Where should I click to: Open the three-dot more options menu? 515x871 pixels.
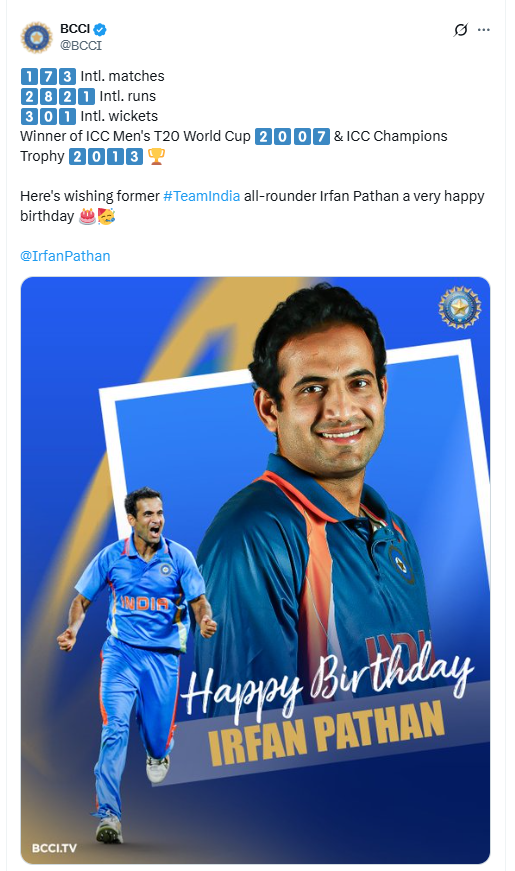(484, 29)
